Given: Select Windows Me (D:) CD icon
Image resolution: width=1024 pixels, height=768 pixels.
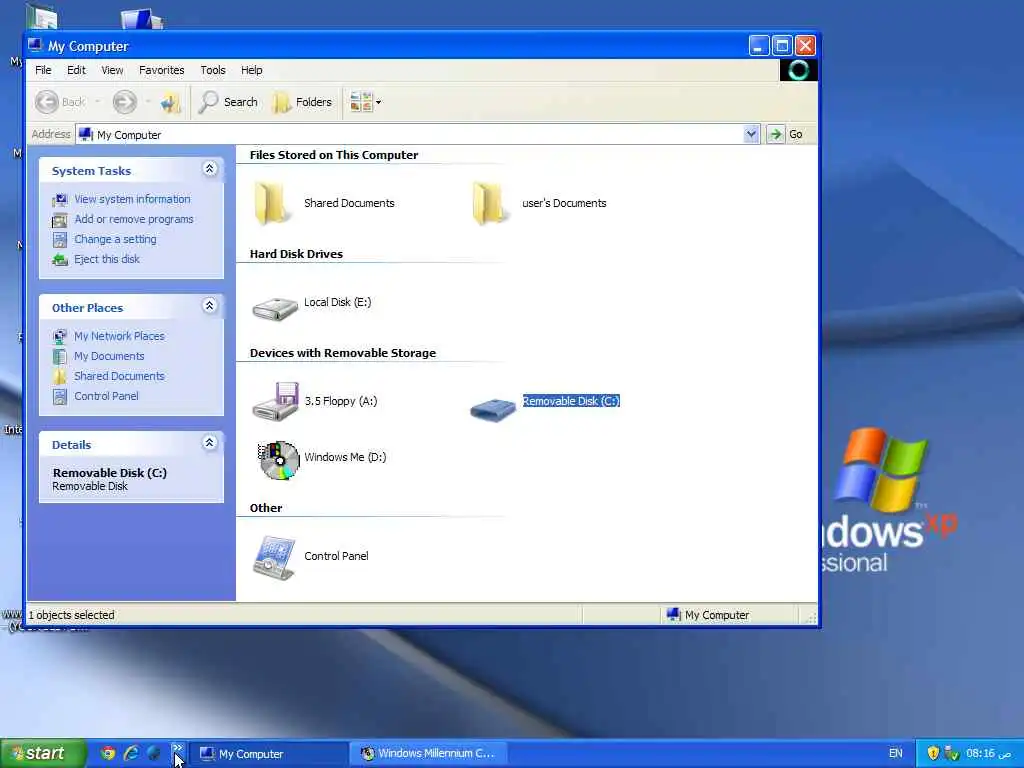Looking at the screenshot, I should click(x=278, y=460).
